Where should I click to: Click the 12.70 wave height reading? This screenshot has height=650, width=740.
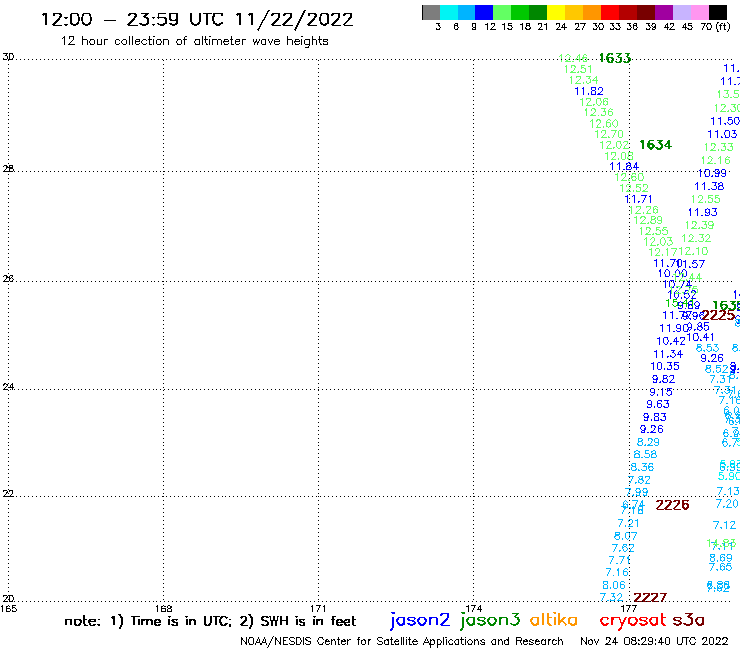pyautogui.click(x=609, y=134)
